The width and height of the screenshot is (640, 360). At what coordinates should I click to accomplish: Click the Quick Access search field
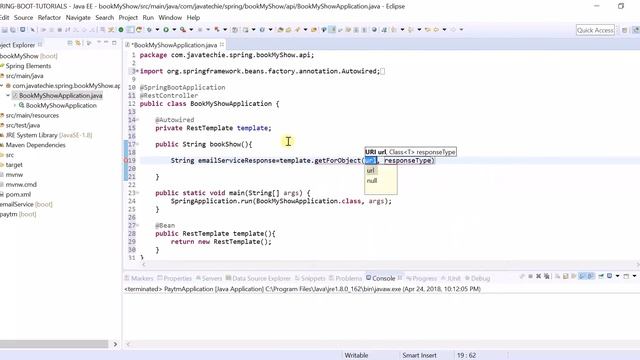[595, 30]
